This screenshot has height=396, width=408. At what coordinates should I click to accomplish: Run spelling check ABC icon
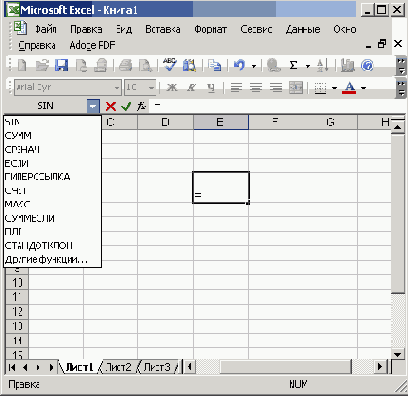click(x=170, y=64)
